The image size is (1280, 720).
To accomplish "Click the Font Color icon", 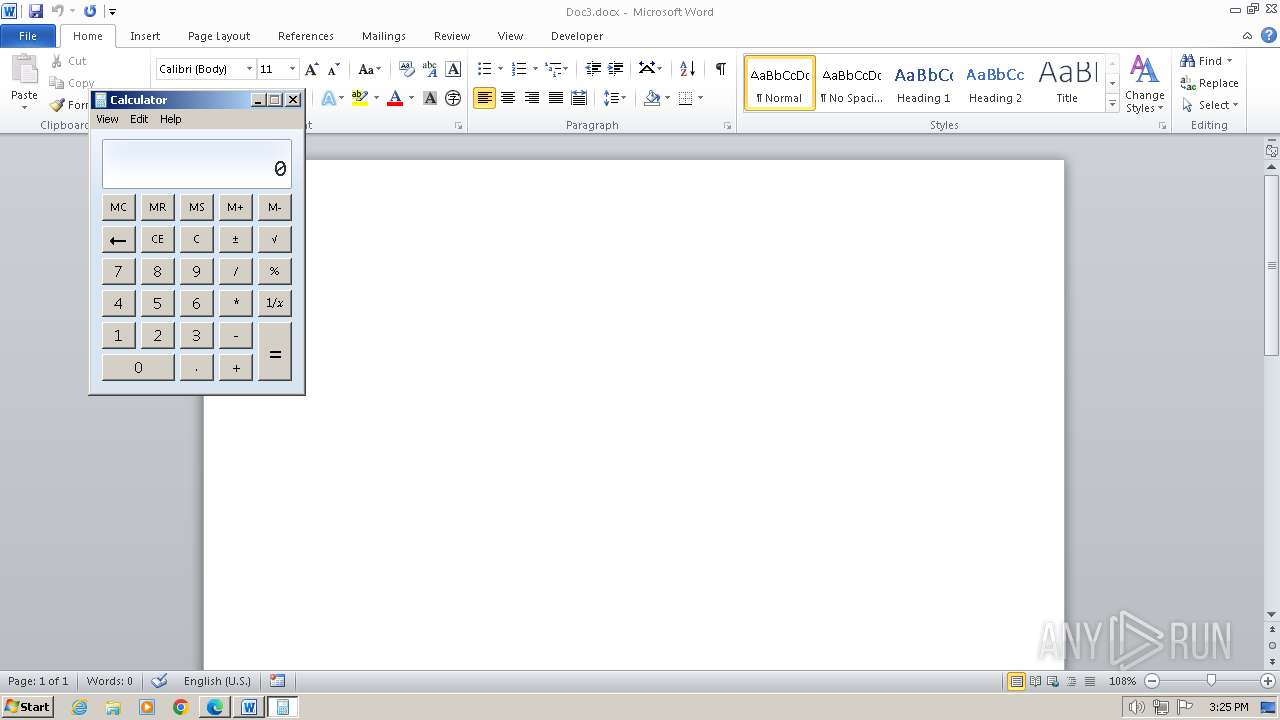I will click(x=395, y=98).
